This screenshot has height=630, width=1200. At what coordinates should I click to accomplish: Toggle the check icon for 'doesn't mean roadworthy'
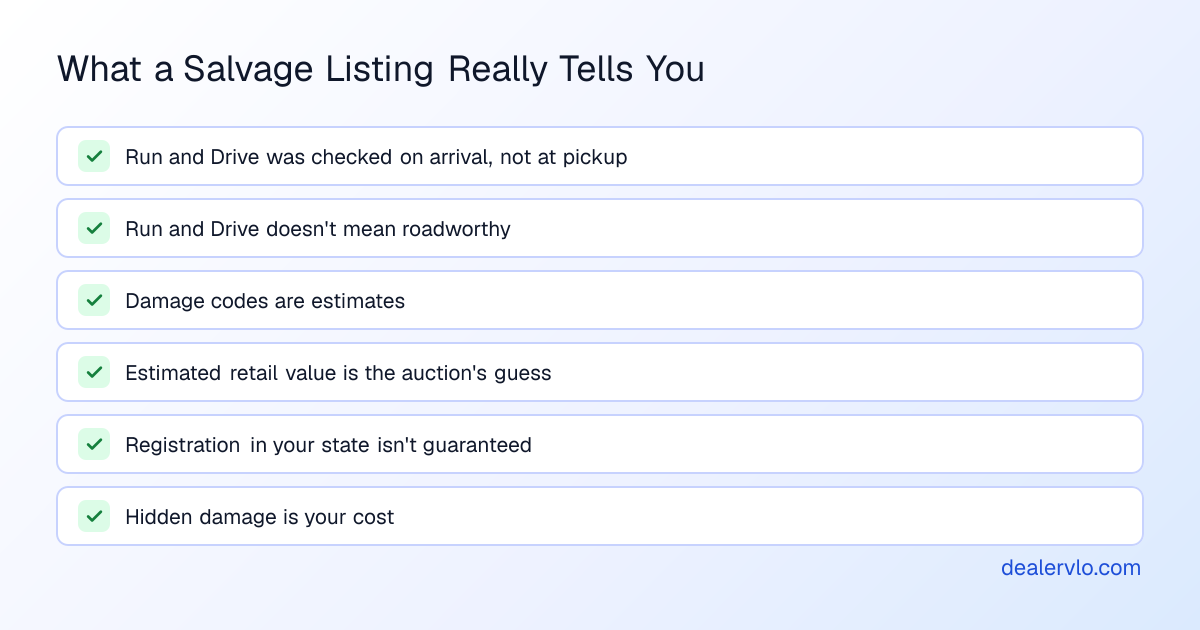pyautogui.click(x=94, y=228)
